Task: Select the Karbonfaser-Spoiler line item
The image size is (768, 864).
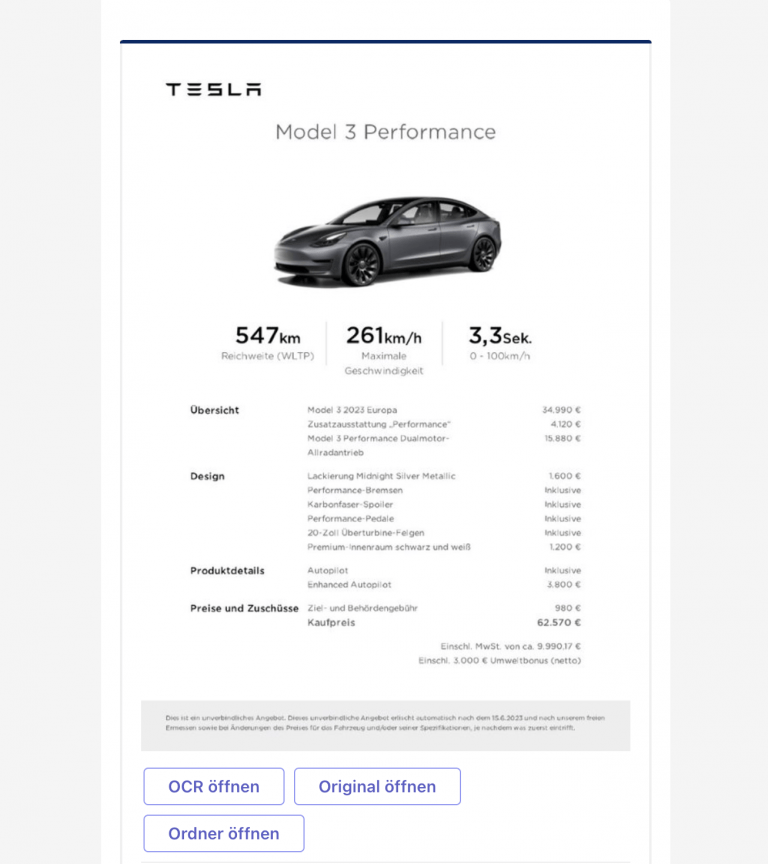Action: (x=350, y=504)
